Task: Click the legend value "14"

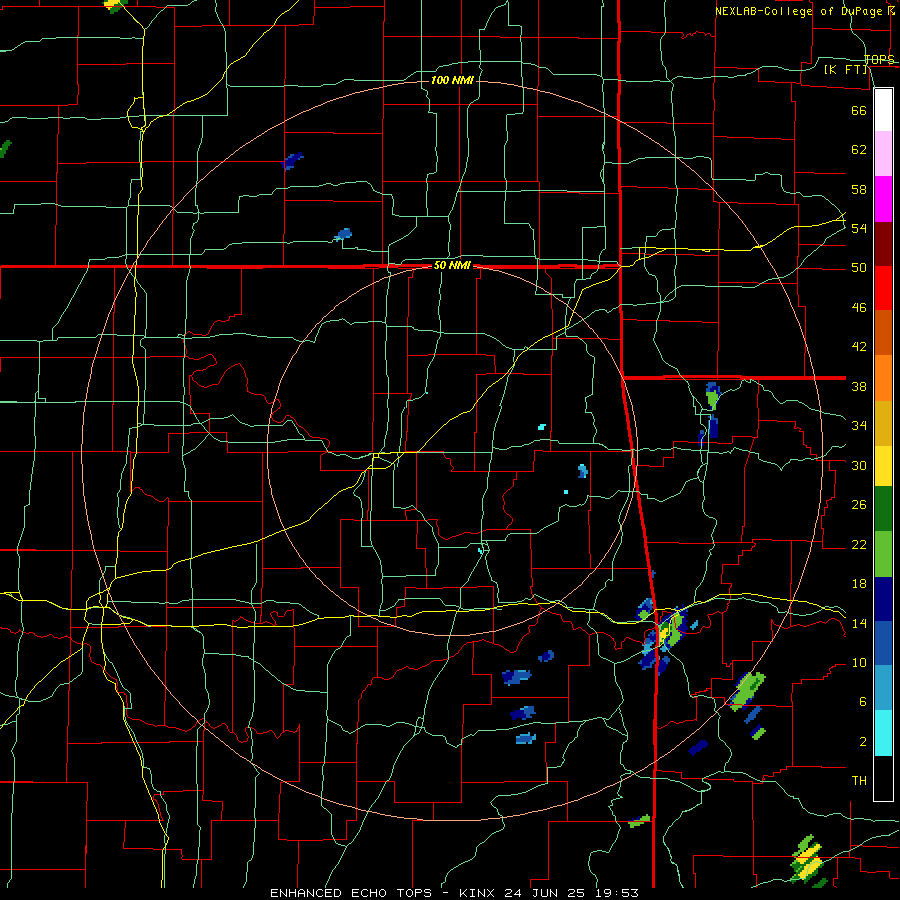Action: 859,623
